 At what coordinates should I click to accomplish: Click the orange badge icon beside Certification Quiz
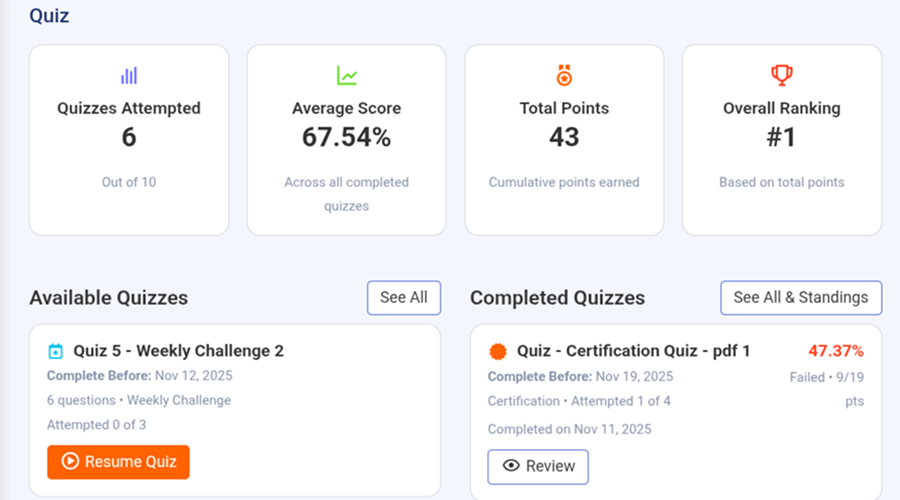pos(498,351)
